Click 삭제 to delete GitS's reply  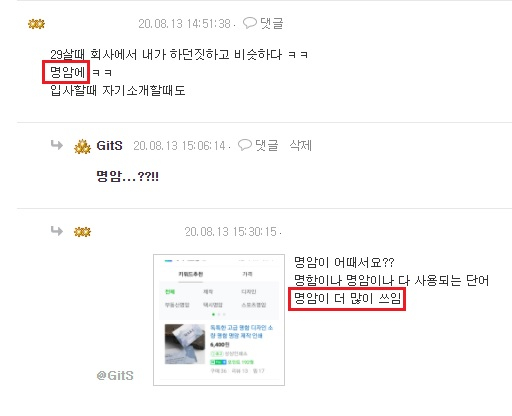click(300, 145)
